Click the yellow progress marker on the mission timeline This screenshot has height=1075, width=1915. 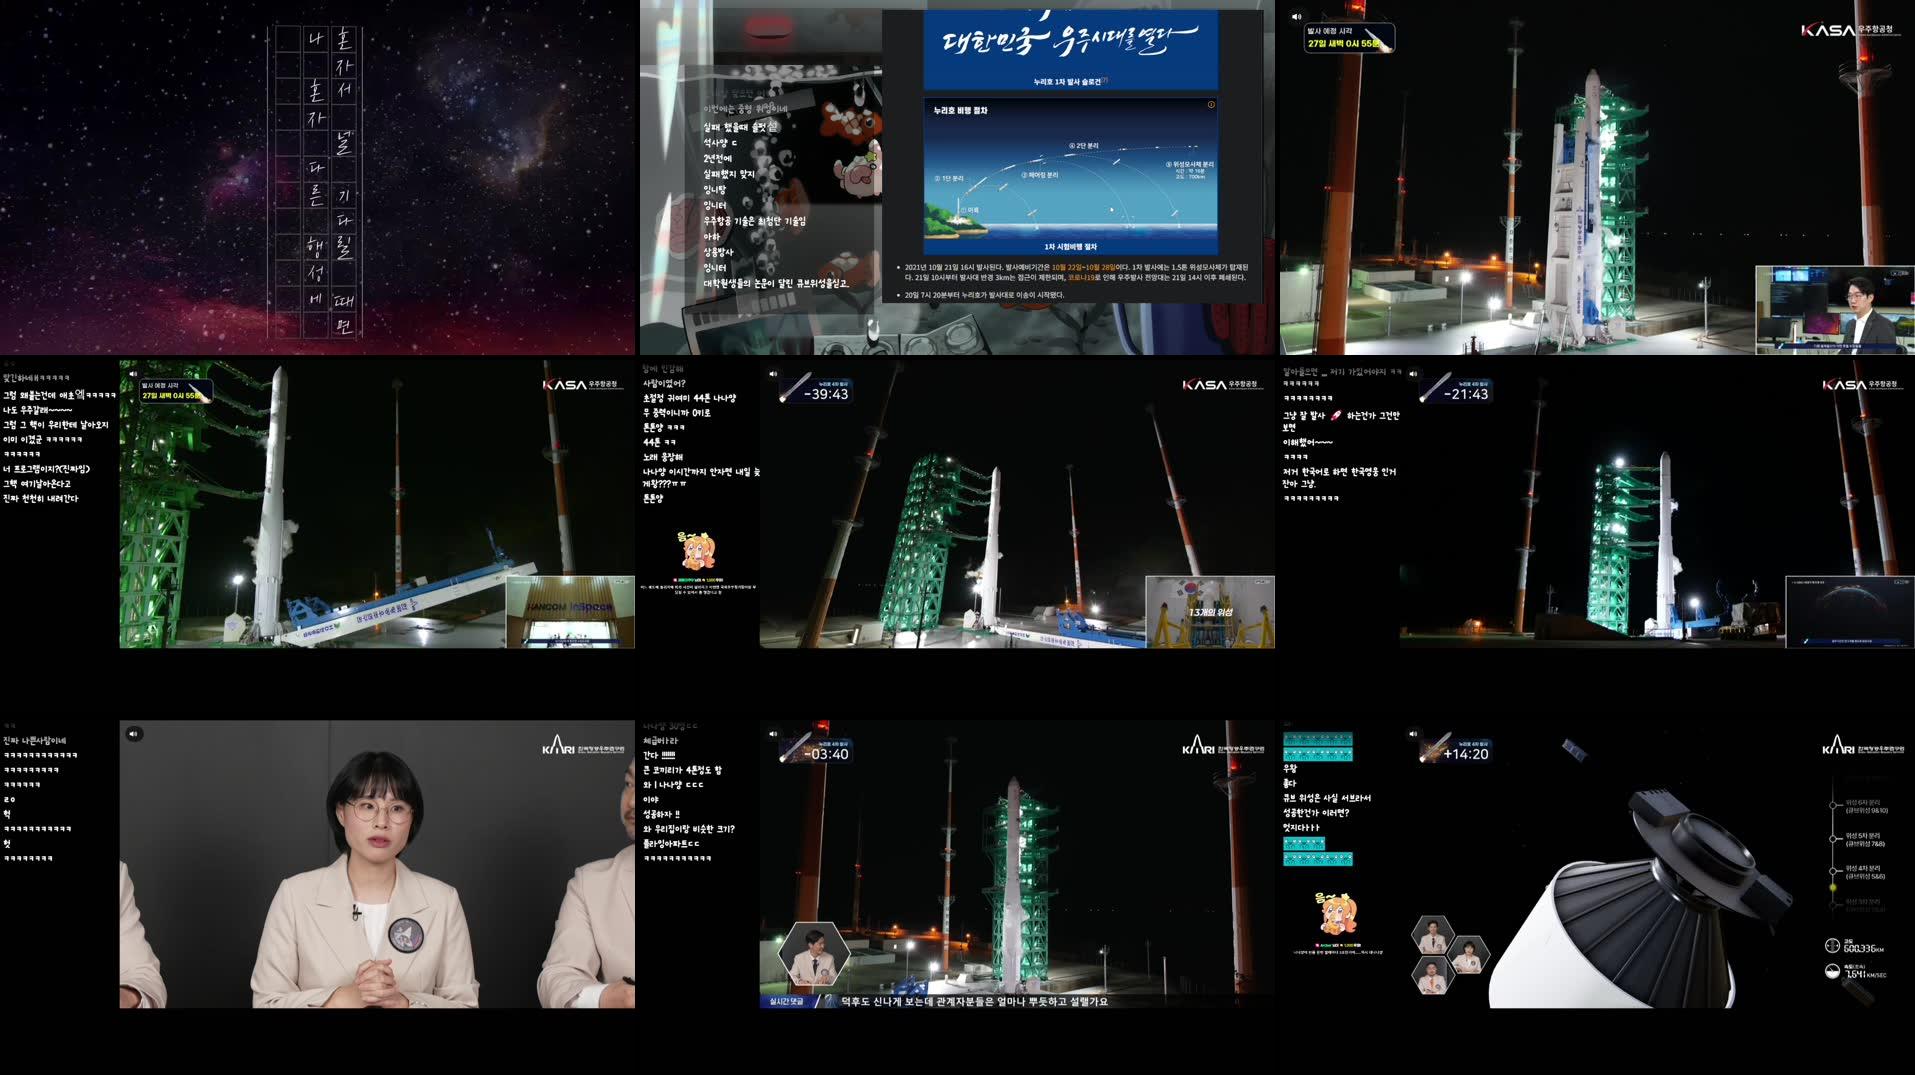pos(1833,887)
